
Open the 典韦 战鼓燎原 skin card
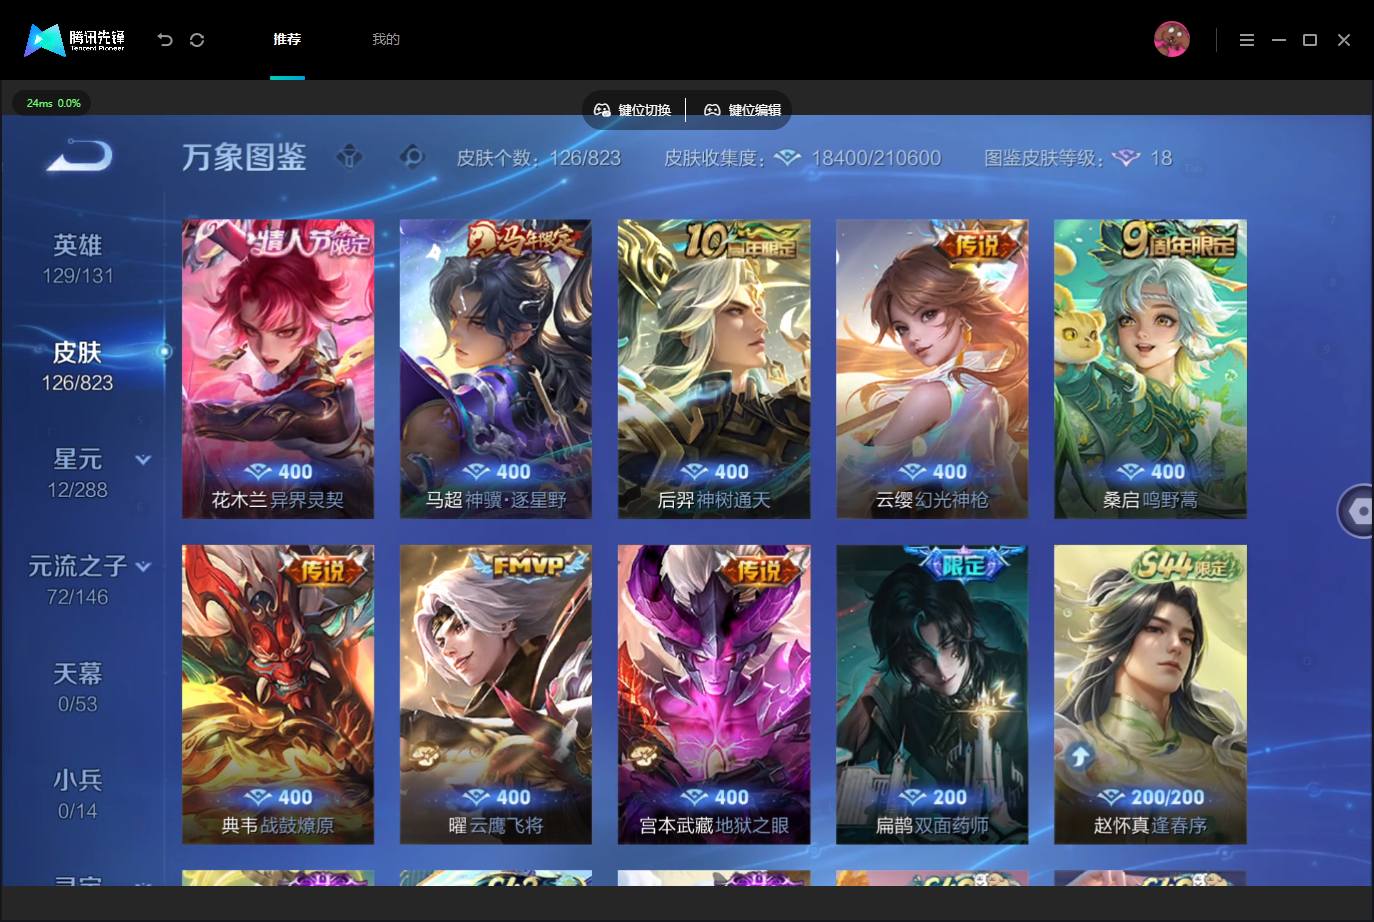click(x=278, y=695)
